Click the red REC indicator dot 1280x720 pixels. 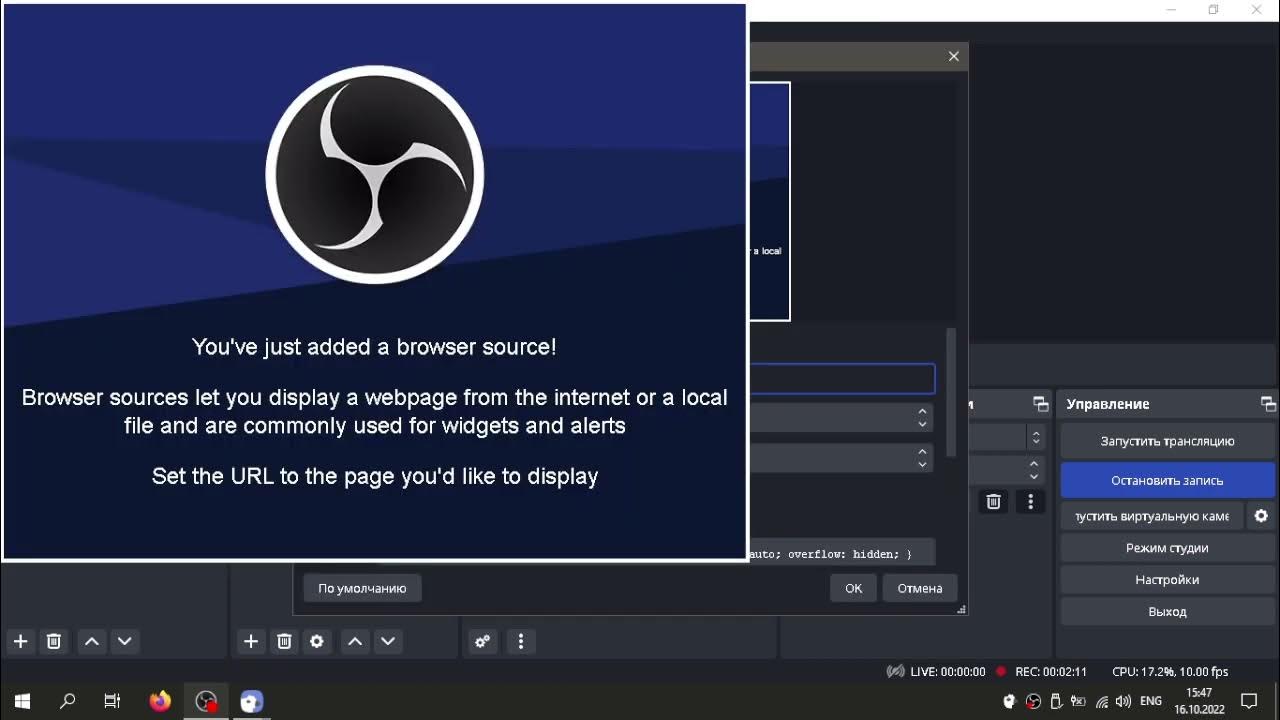(1000, 672)
